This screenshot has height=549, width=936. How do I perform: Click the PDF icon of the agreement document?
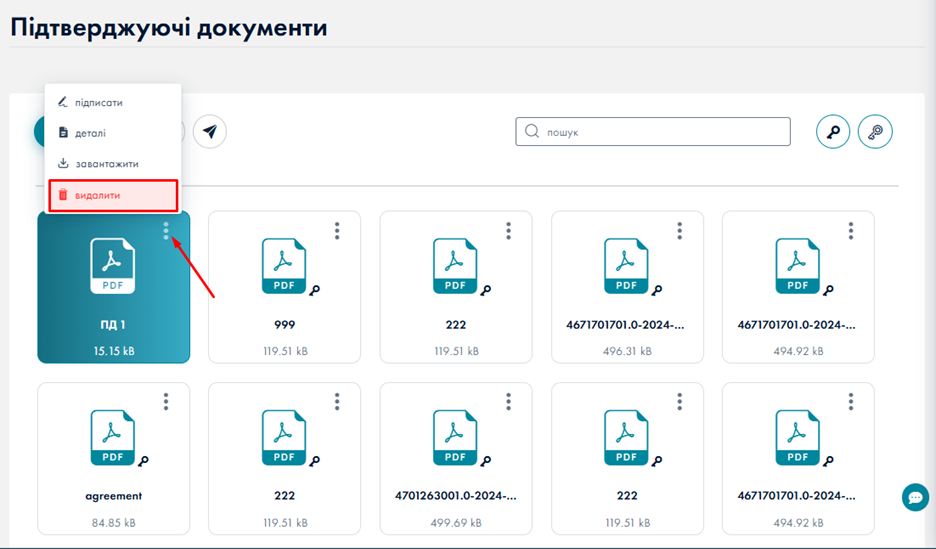112,438
